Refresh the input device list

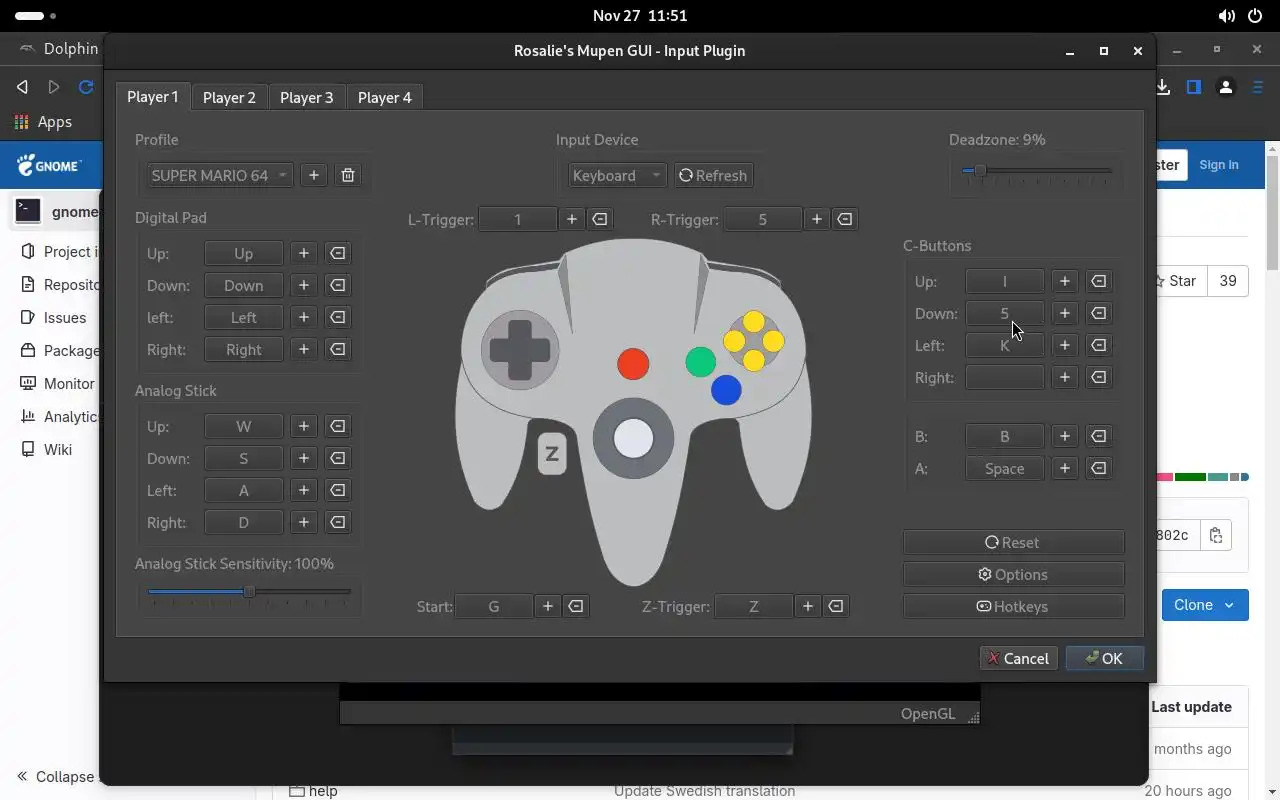pyautogui.click(x=713, y=175)
